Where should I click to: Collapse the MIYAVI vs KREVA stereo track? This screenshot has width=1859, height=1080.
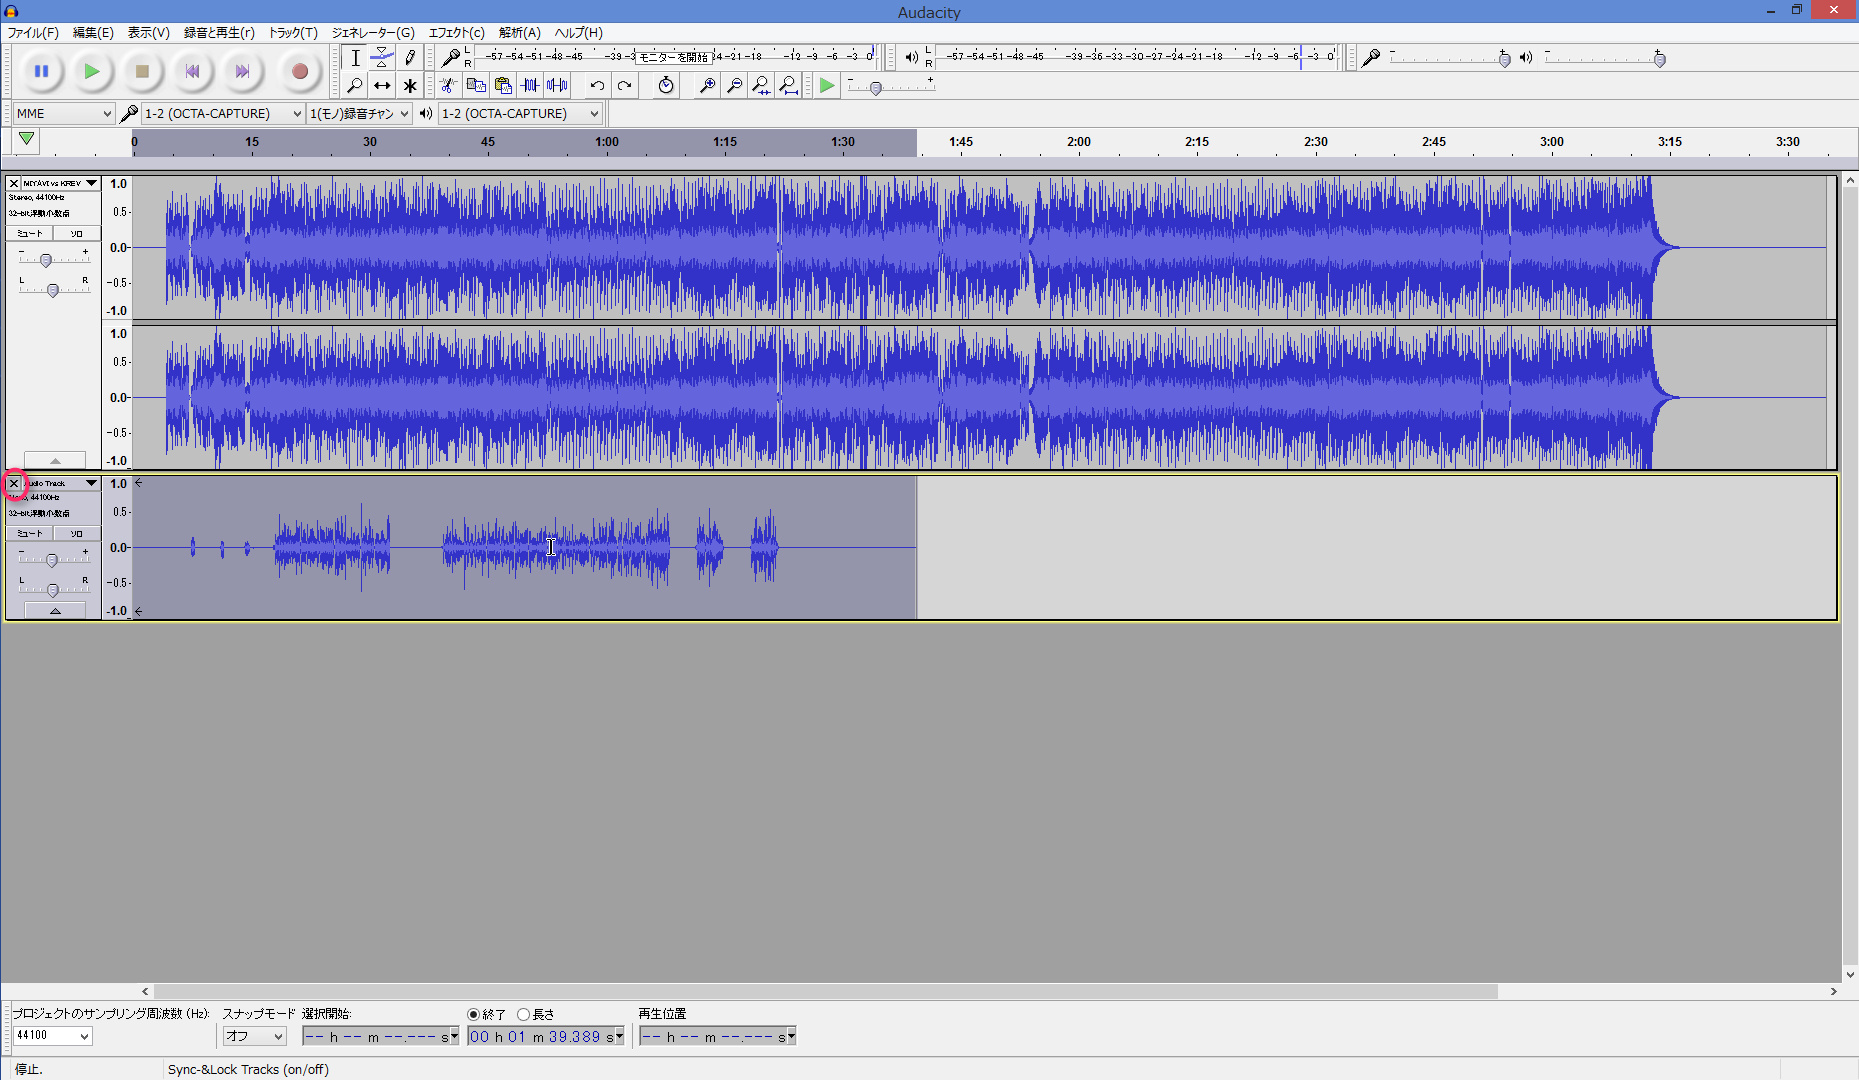click(x=55, y=460)
